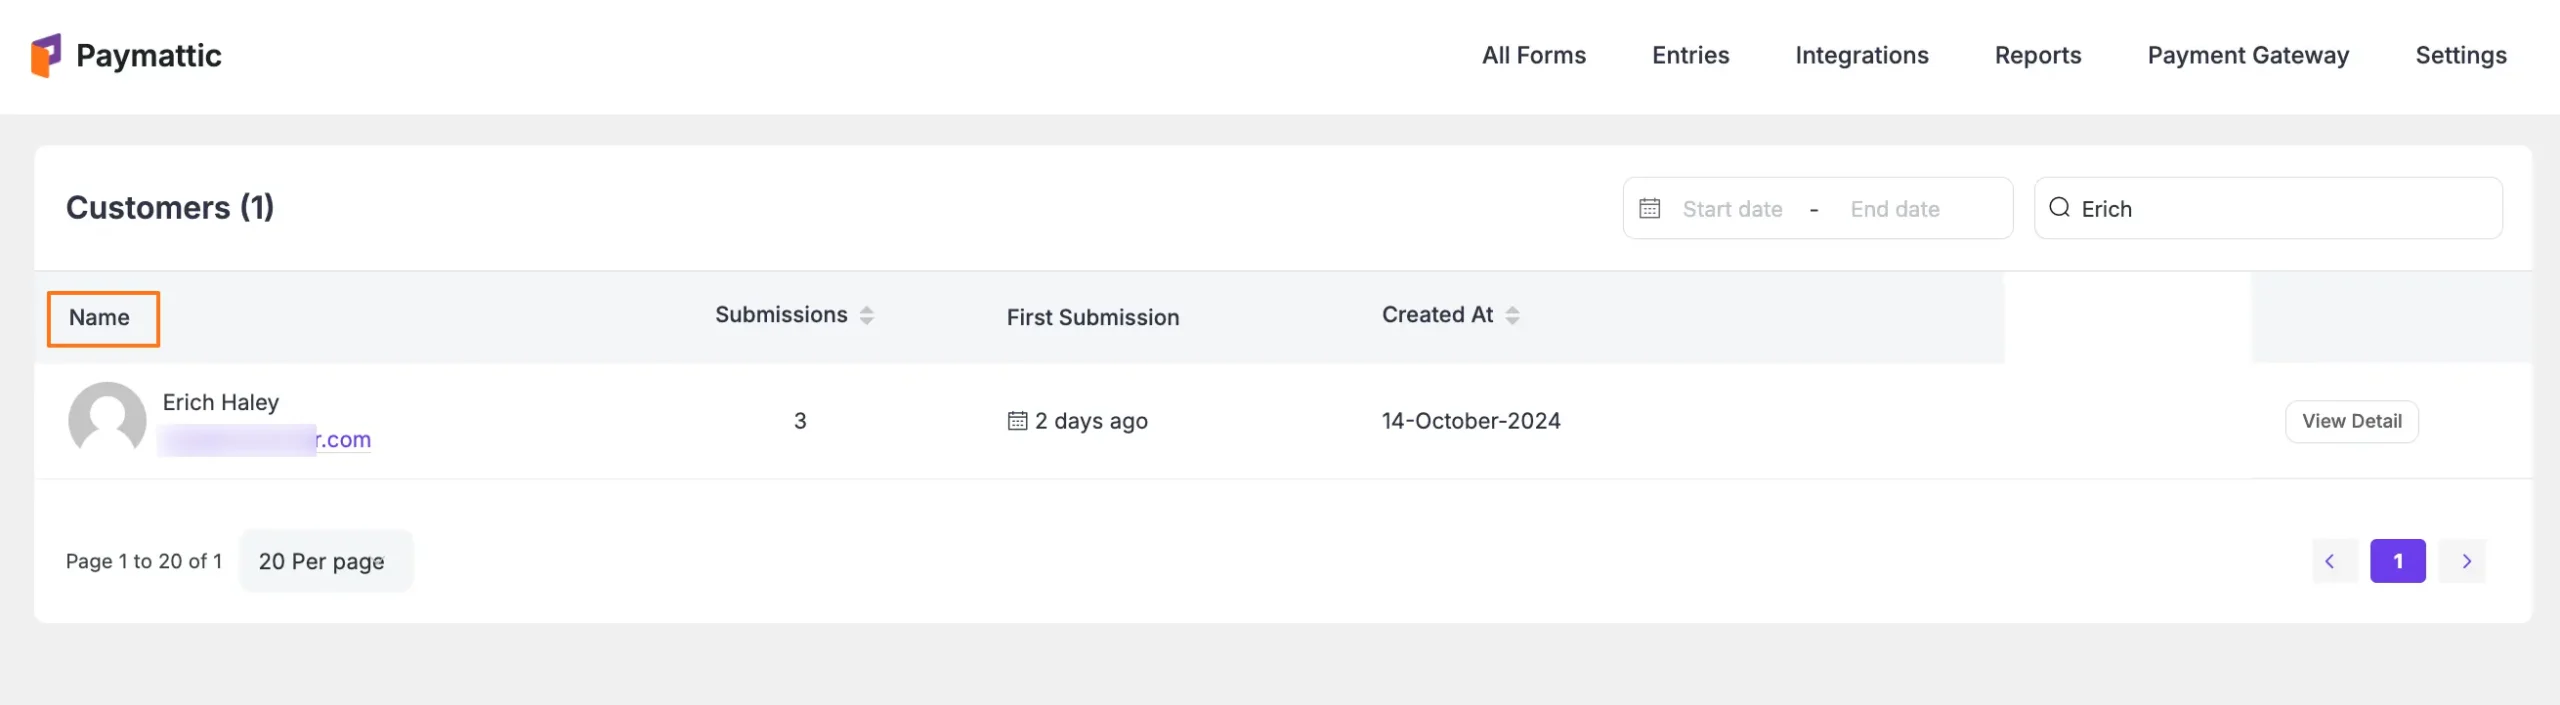Open the Entries menu item
Screen dimensions: 2560x705
pyautogui.click(x=1690, y=55)
